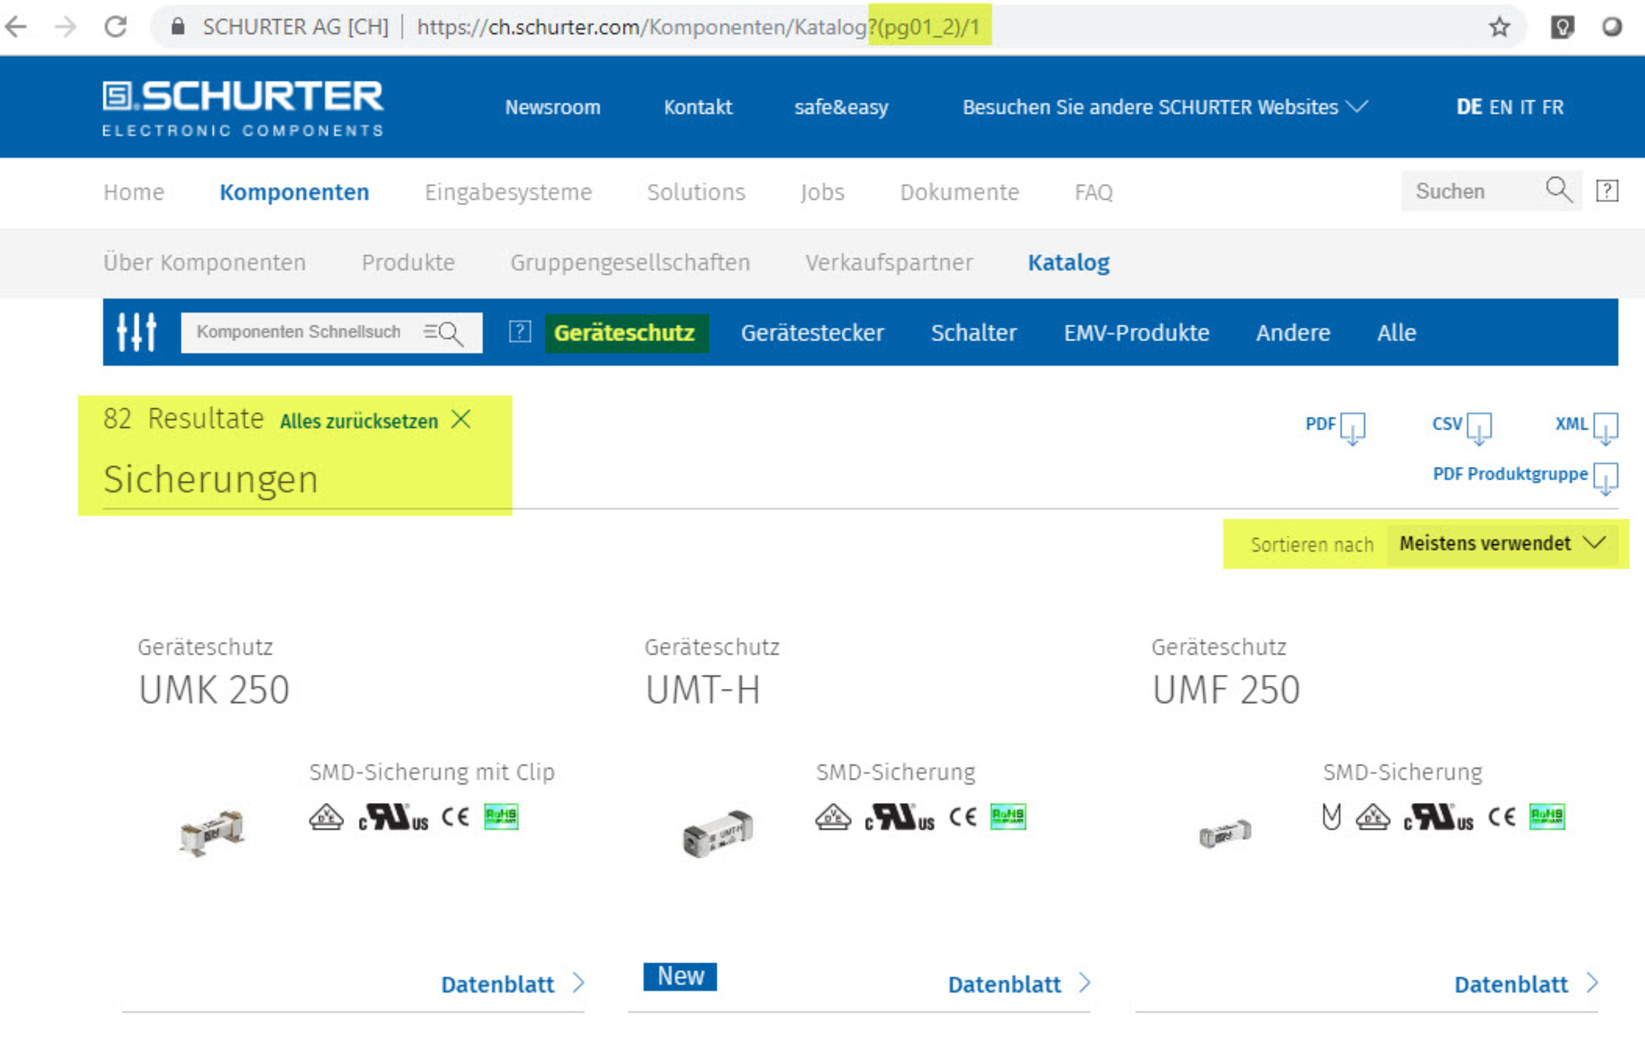The image size is (1645, 1041).
Task: Go to Verkaufspartner submenu
Action: click(x=889, y=262)
